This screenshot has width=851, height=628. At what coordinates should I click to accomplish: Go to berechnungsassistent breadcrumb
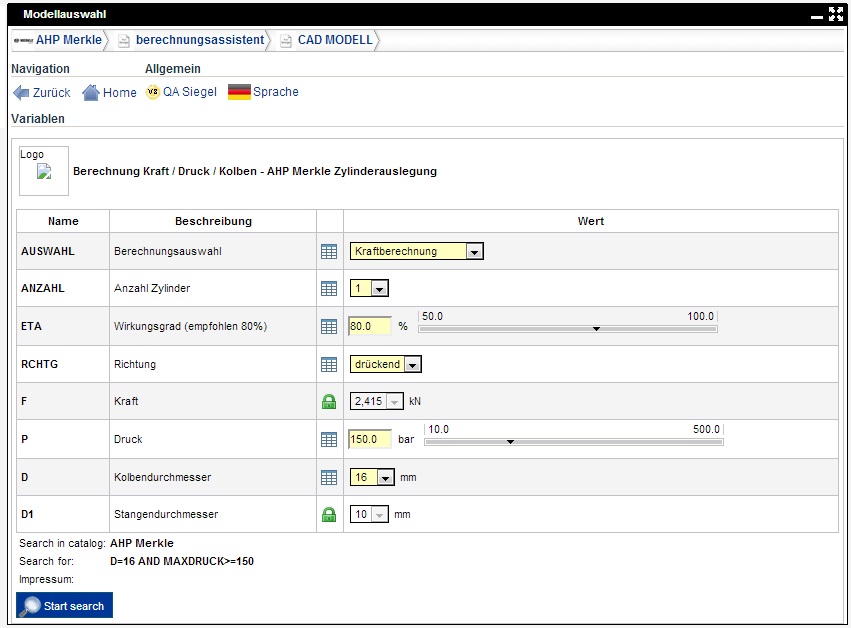coord(200,40)
